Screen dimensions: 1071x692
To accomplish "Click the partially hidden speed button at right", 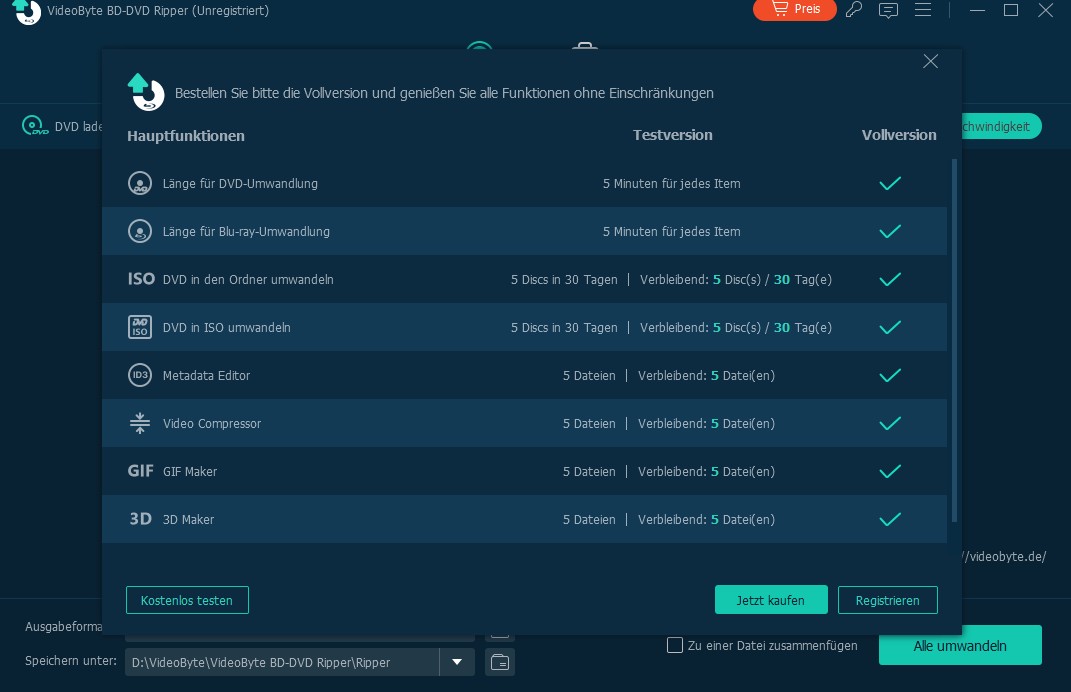I will click(1001, 126).
